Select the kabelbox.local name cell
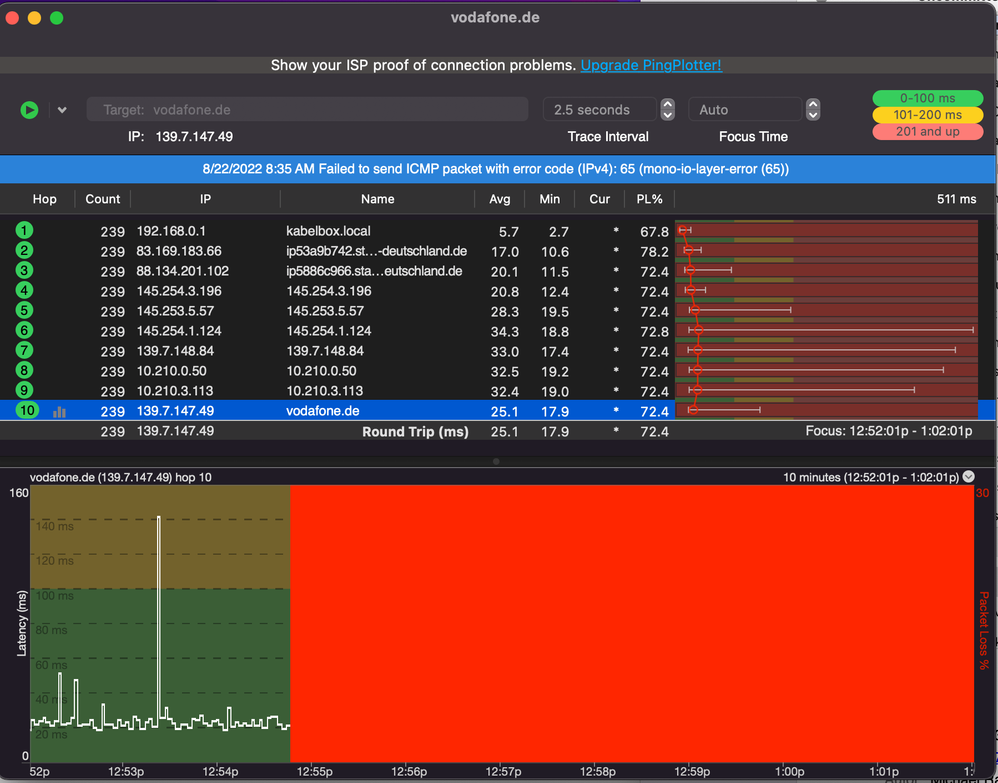998x783 pixels. [328, 231]
